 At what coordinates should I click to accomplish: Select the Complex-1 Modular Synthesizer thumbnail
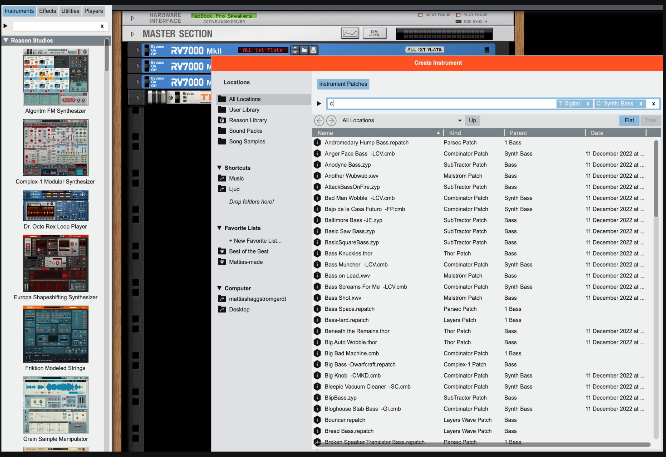(x=56, y=147)
